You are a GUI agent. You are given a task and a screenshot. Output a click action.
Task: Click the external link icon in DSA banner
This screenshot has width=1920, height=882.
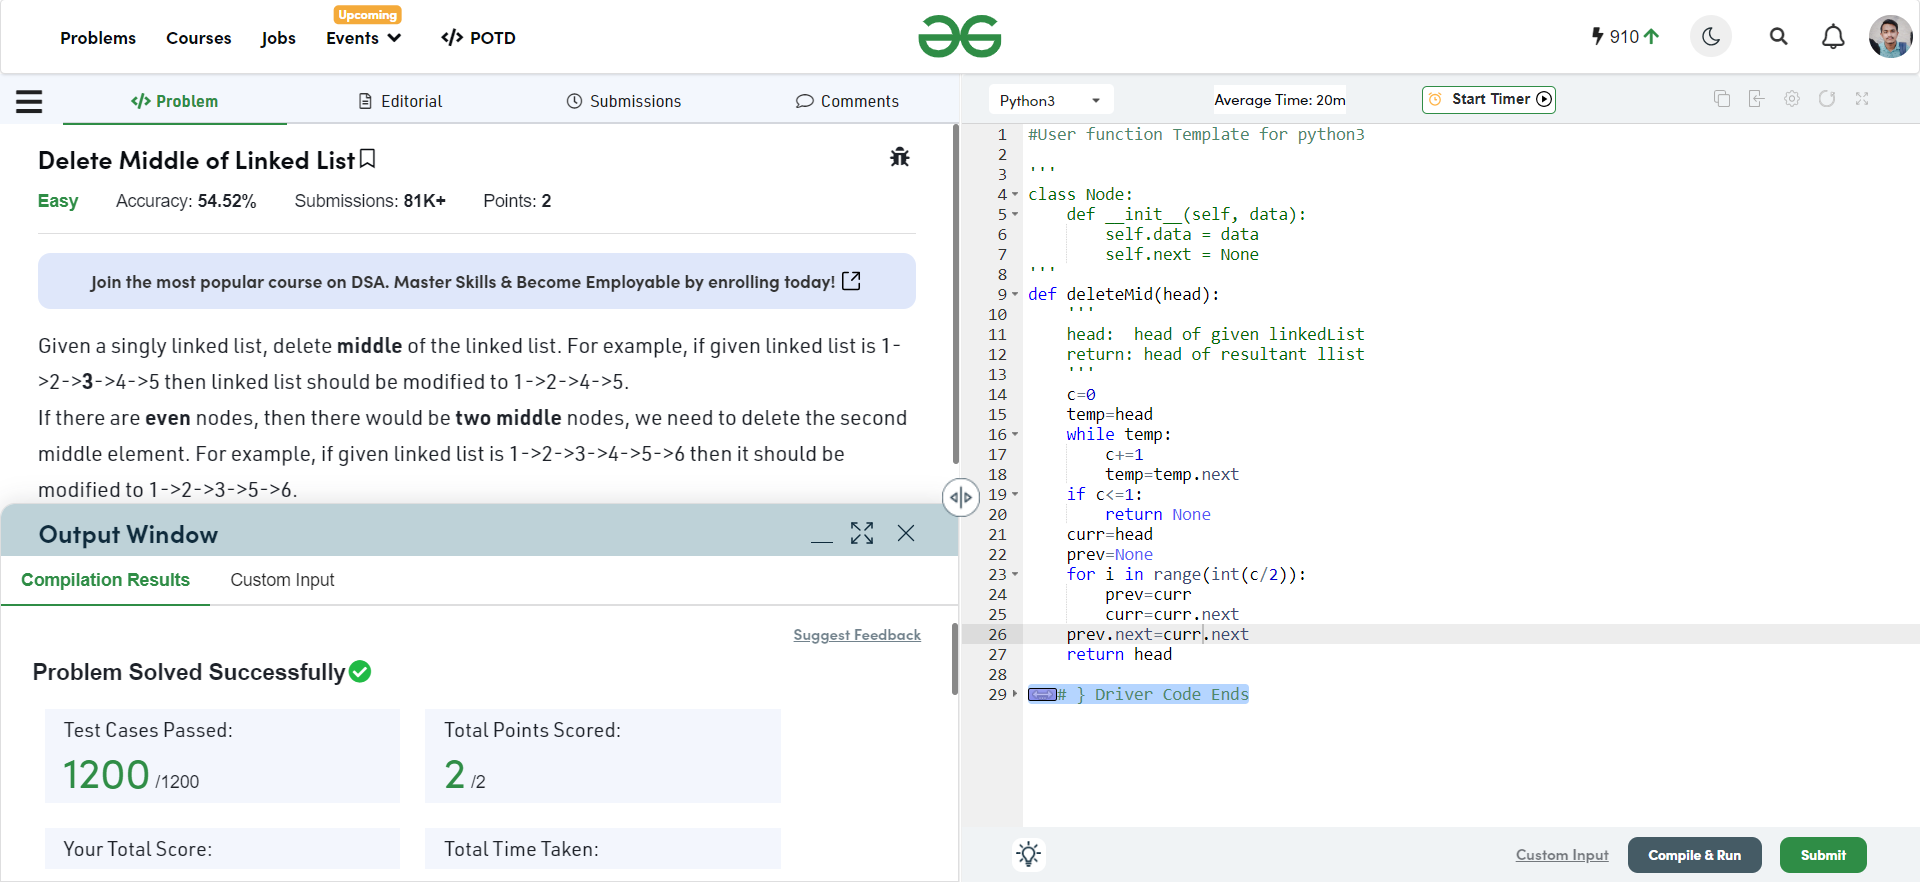click(x=851, y=281)
